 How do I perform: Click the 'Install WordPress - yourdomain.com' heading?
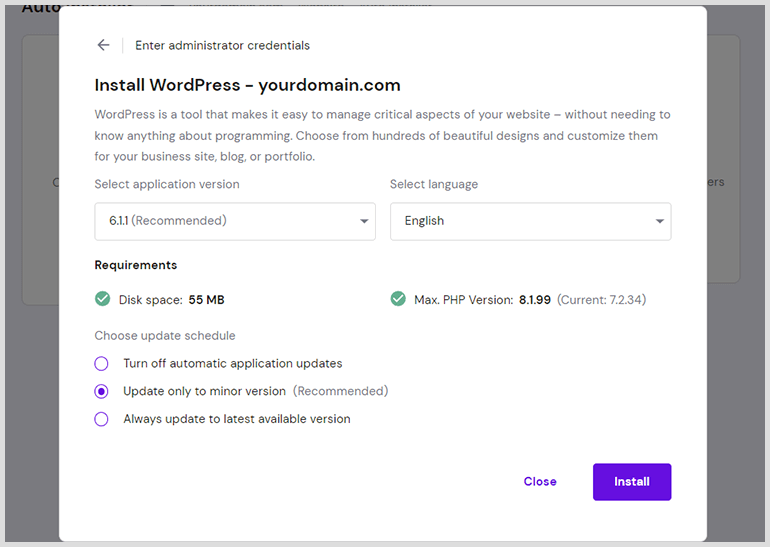click(x=248, y=85)
